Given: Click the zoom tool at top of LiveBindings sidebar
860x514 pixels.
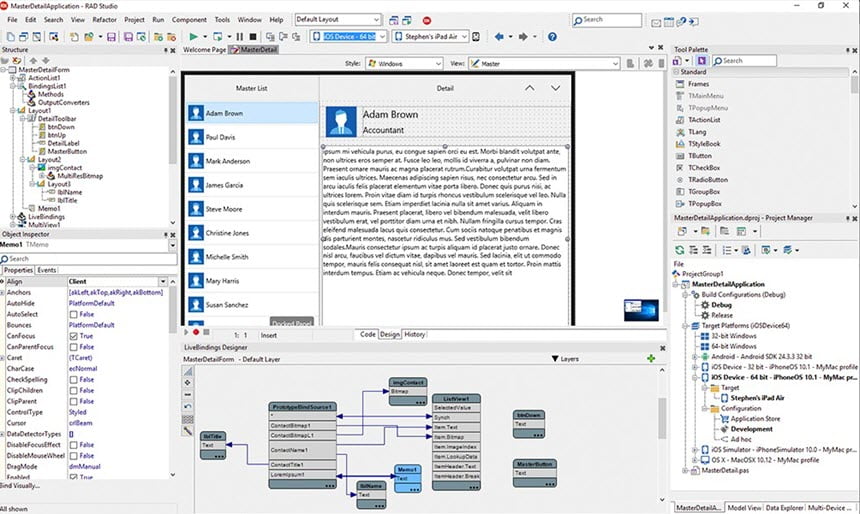Looking at the screenshot, I should click(188, 371).
